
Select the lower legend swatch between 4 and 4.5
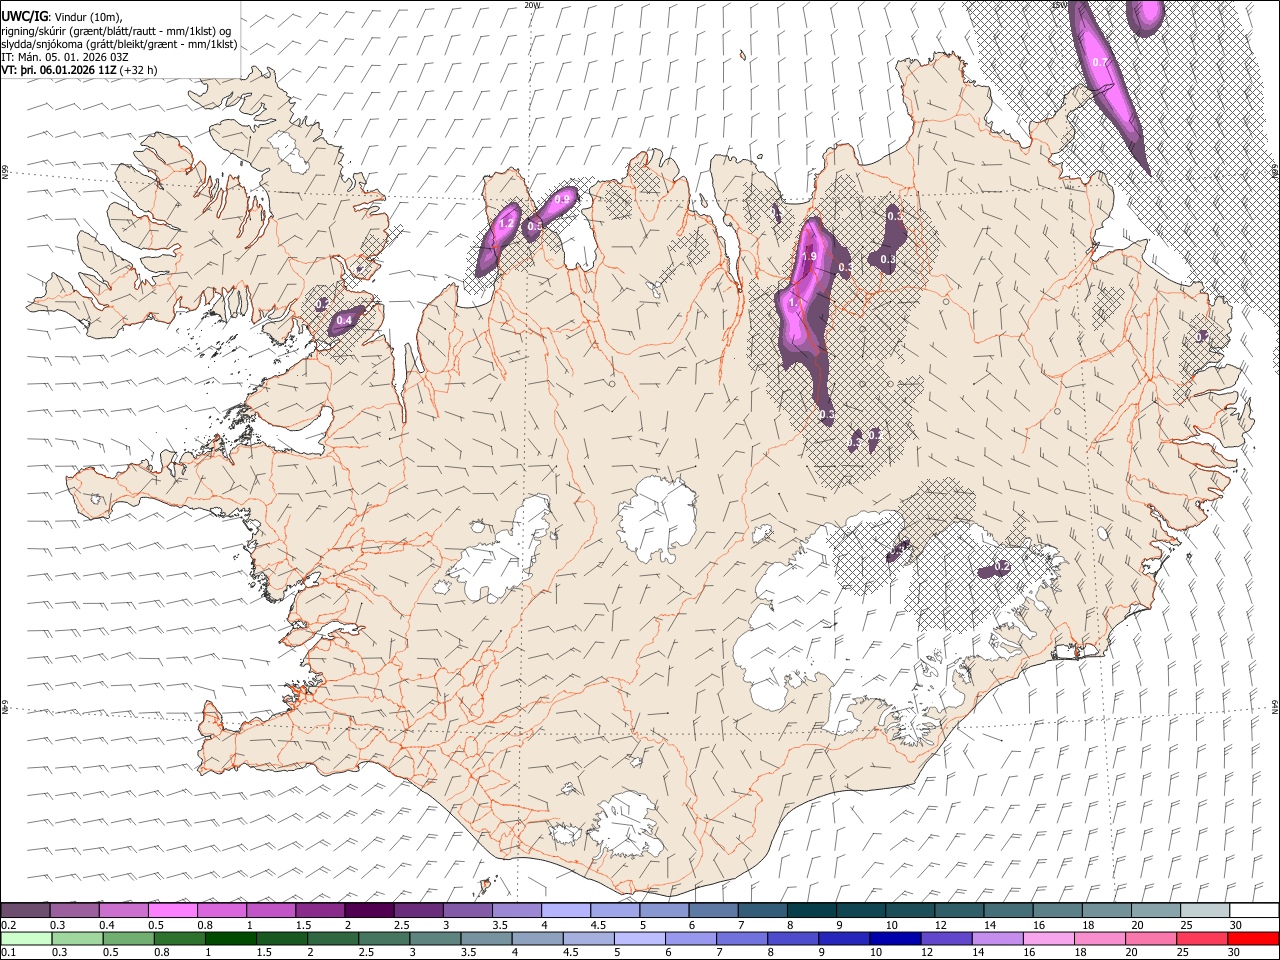(x=536, y=938)
